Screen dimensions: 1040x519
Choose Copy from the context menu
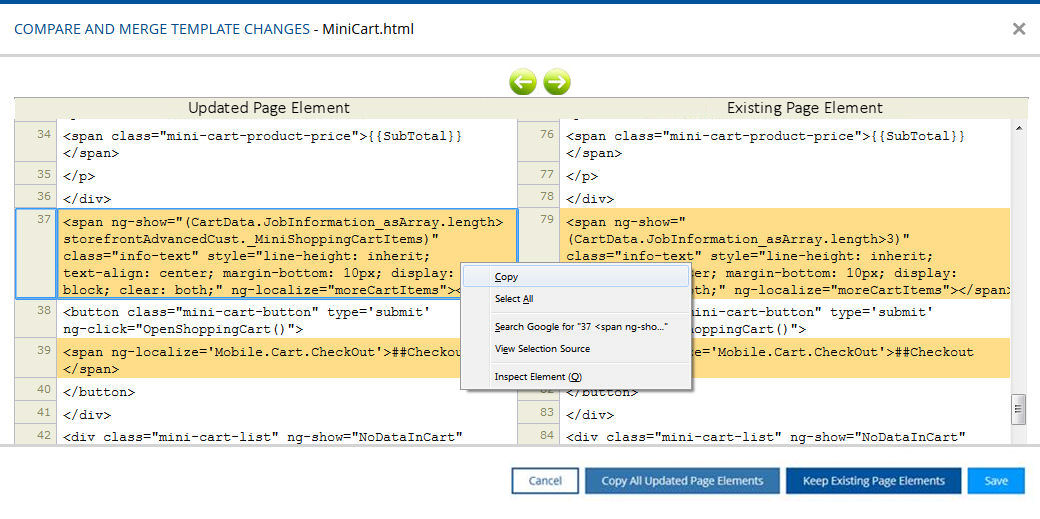(507, 277)
